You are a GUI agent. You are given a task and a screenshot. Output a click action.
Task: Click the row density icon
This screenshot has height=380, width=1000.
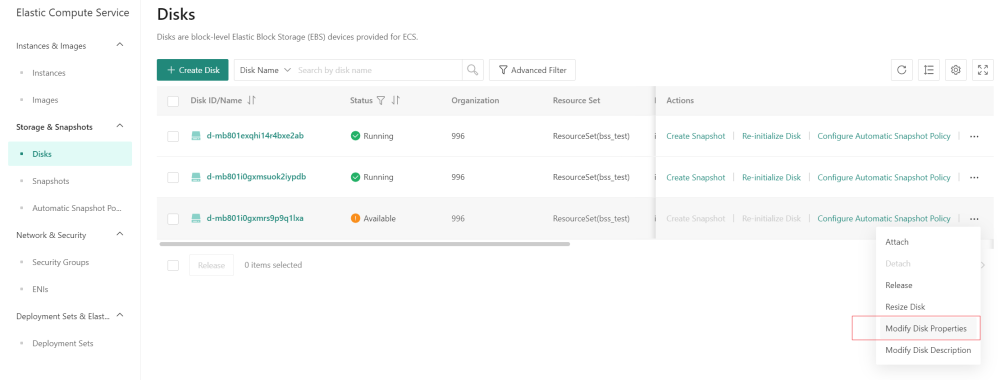coord(929,70)
